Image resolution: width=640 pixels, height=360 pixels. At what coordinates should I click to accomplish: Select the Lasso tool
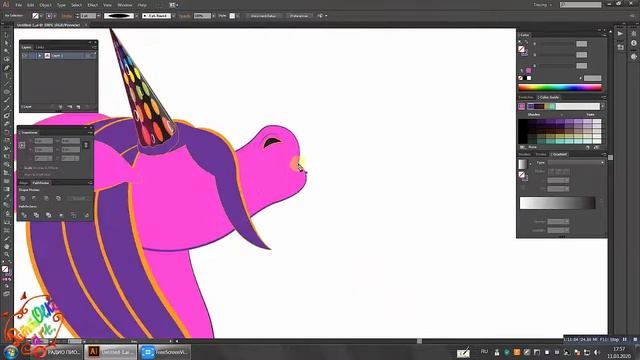pos(6,59)
